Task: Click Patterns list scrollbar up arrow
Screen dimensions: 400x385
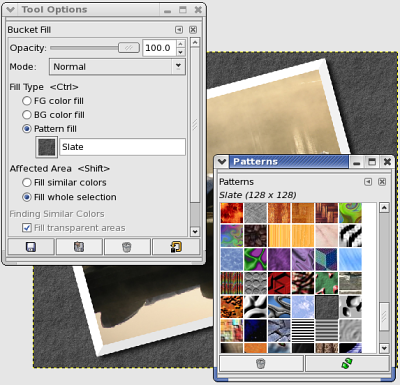Action: coord(384,208)
